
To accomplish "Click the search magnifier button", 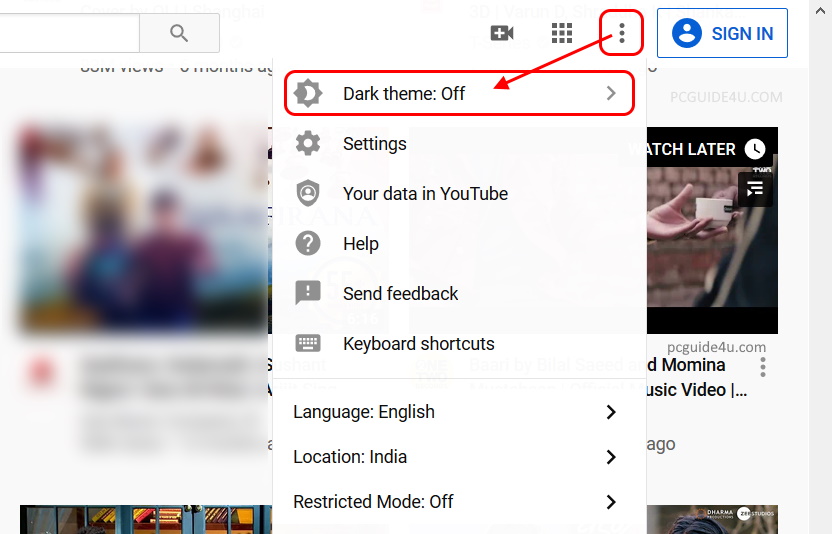I will pyautogui.click(x=179, y=34).
